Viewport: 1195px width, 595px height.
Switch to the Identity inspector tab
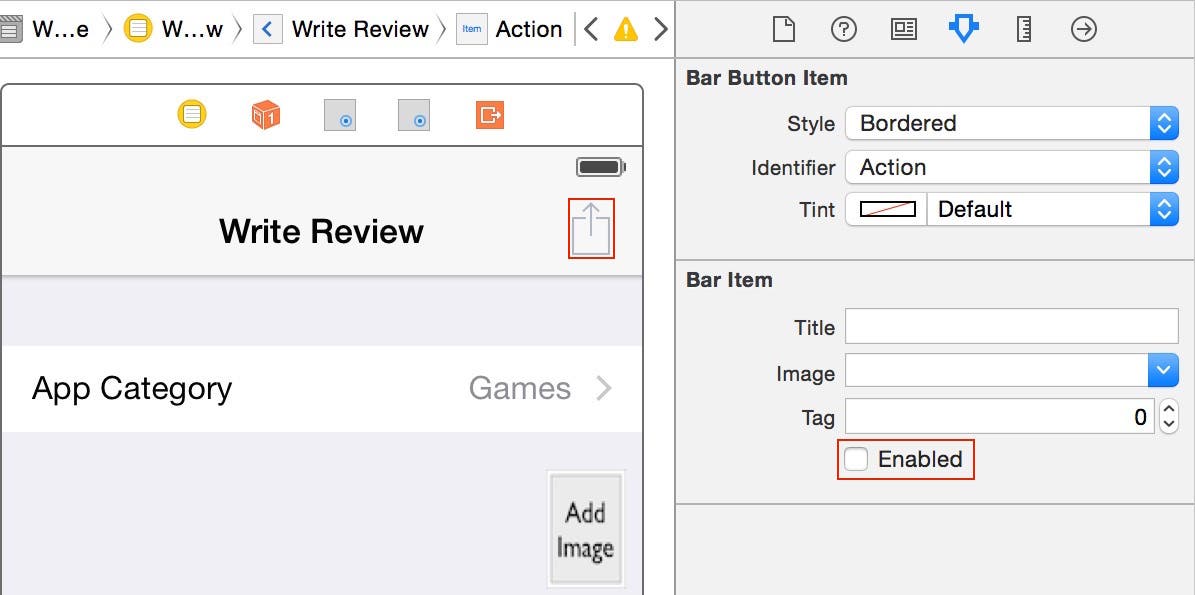[x=904, y=30]
